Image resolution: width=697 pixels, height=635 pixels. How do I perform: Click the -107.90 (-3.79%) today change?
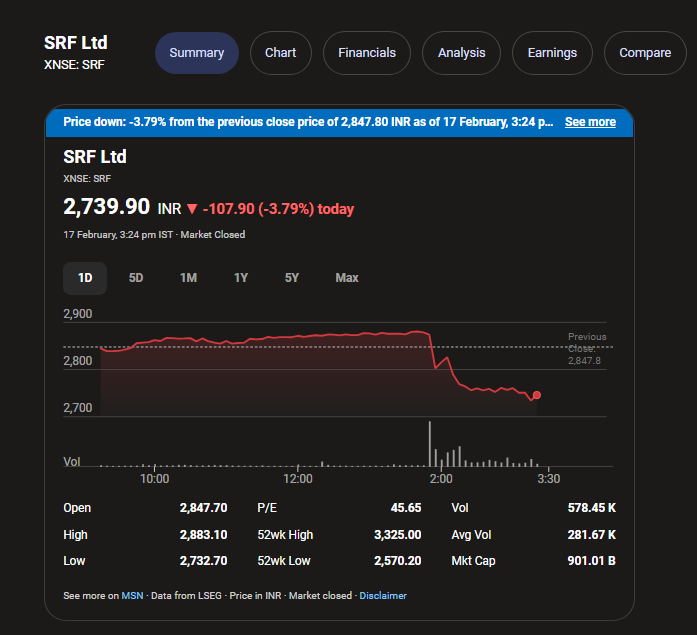[278, 209]
